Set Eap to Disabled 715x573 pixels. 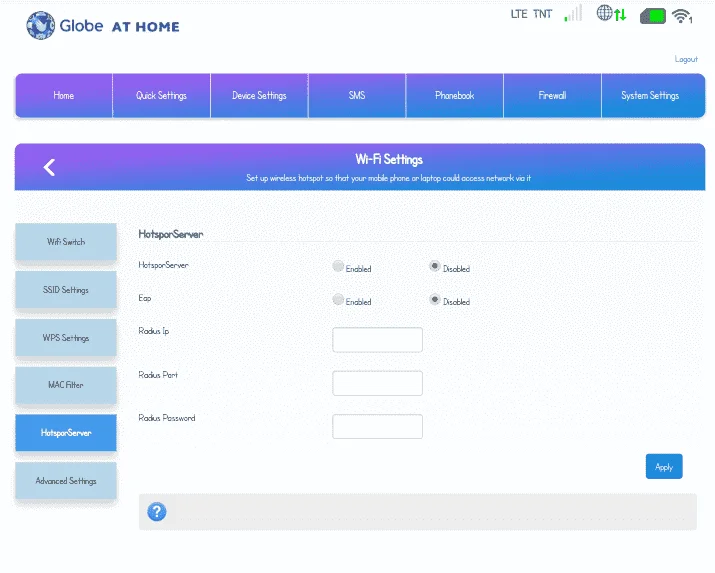coord(435,299)
